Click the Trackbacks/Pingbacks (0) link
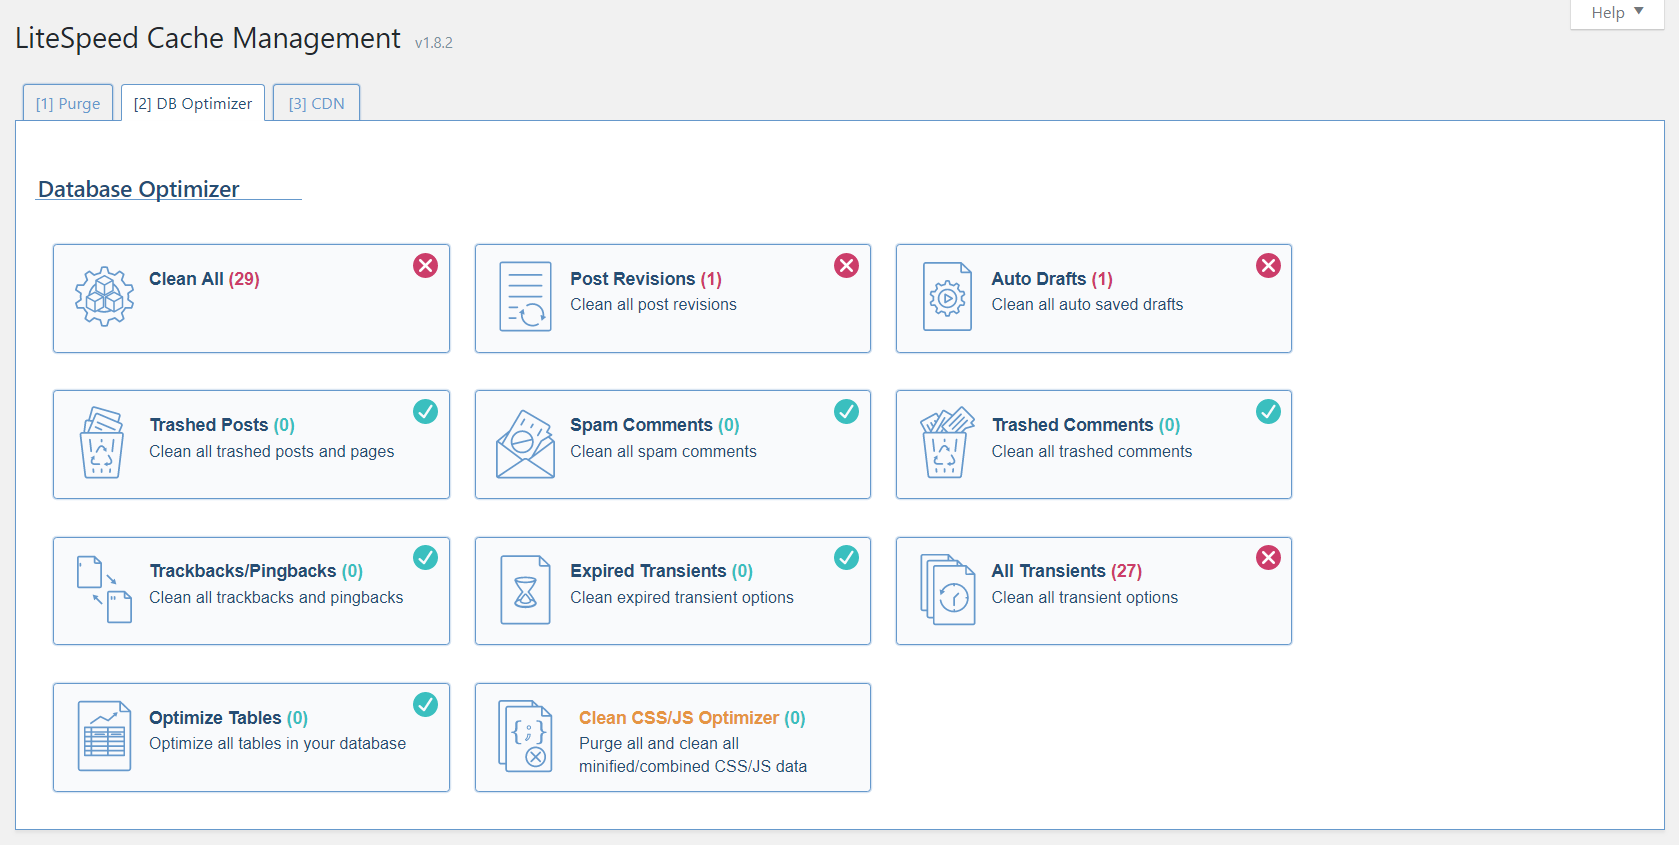Viewport: 1679px width, 845px height. click(x=256, y=571)
